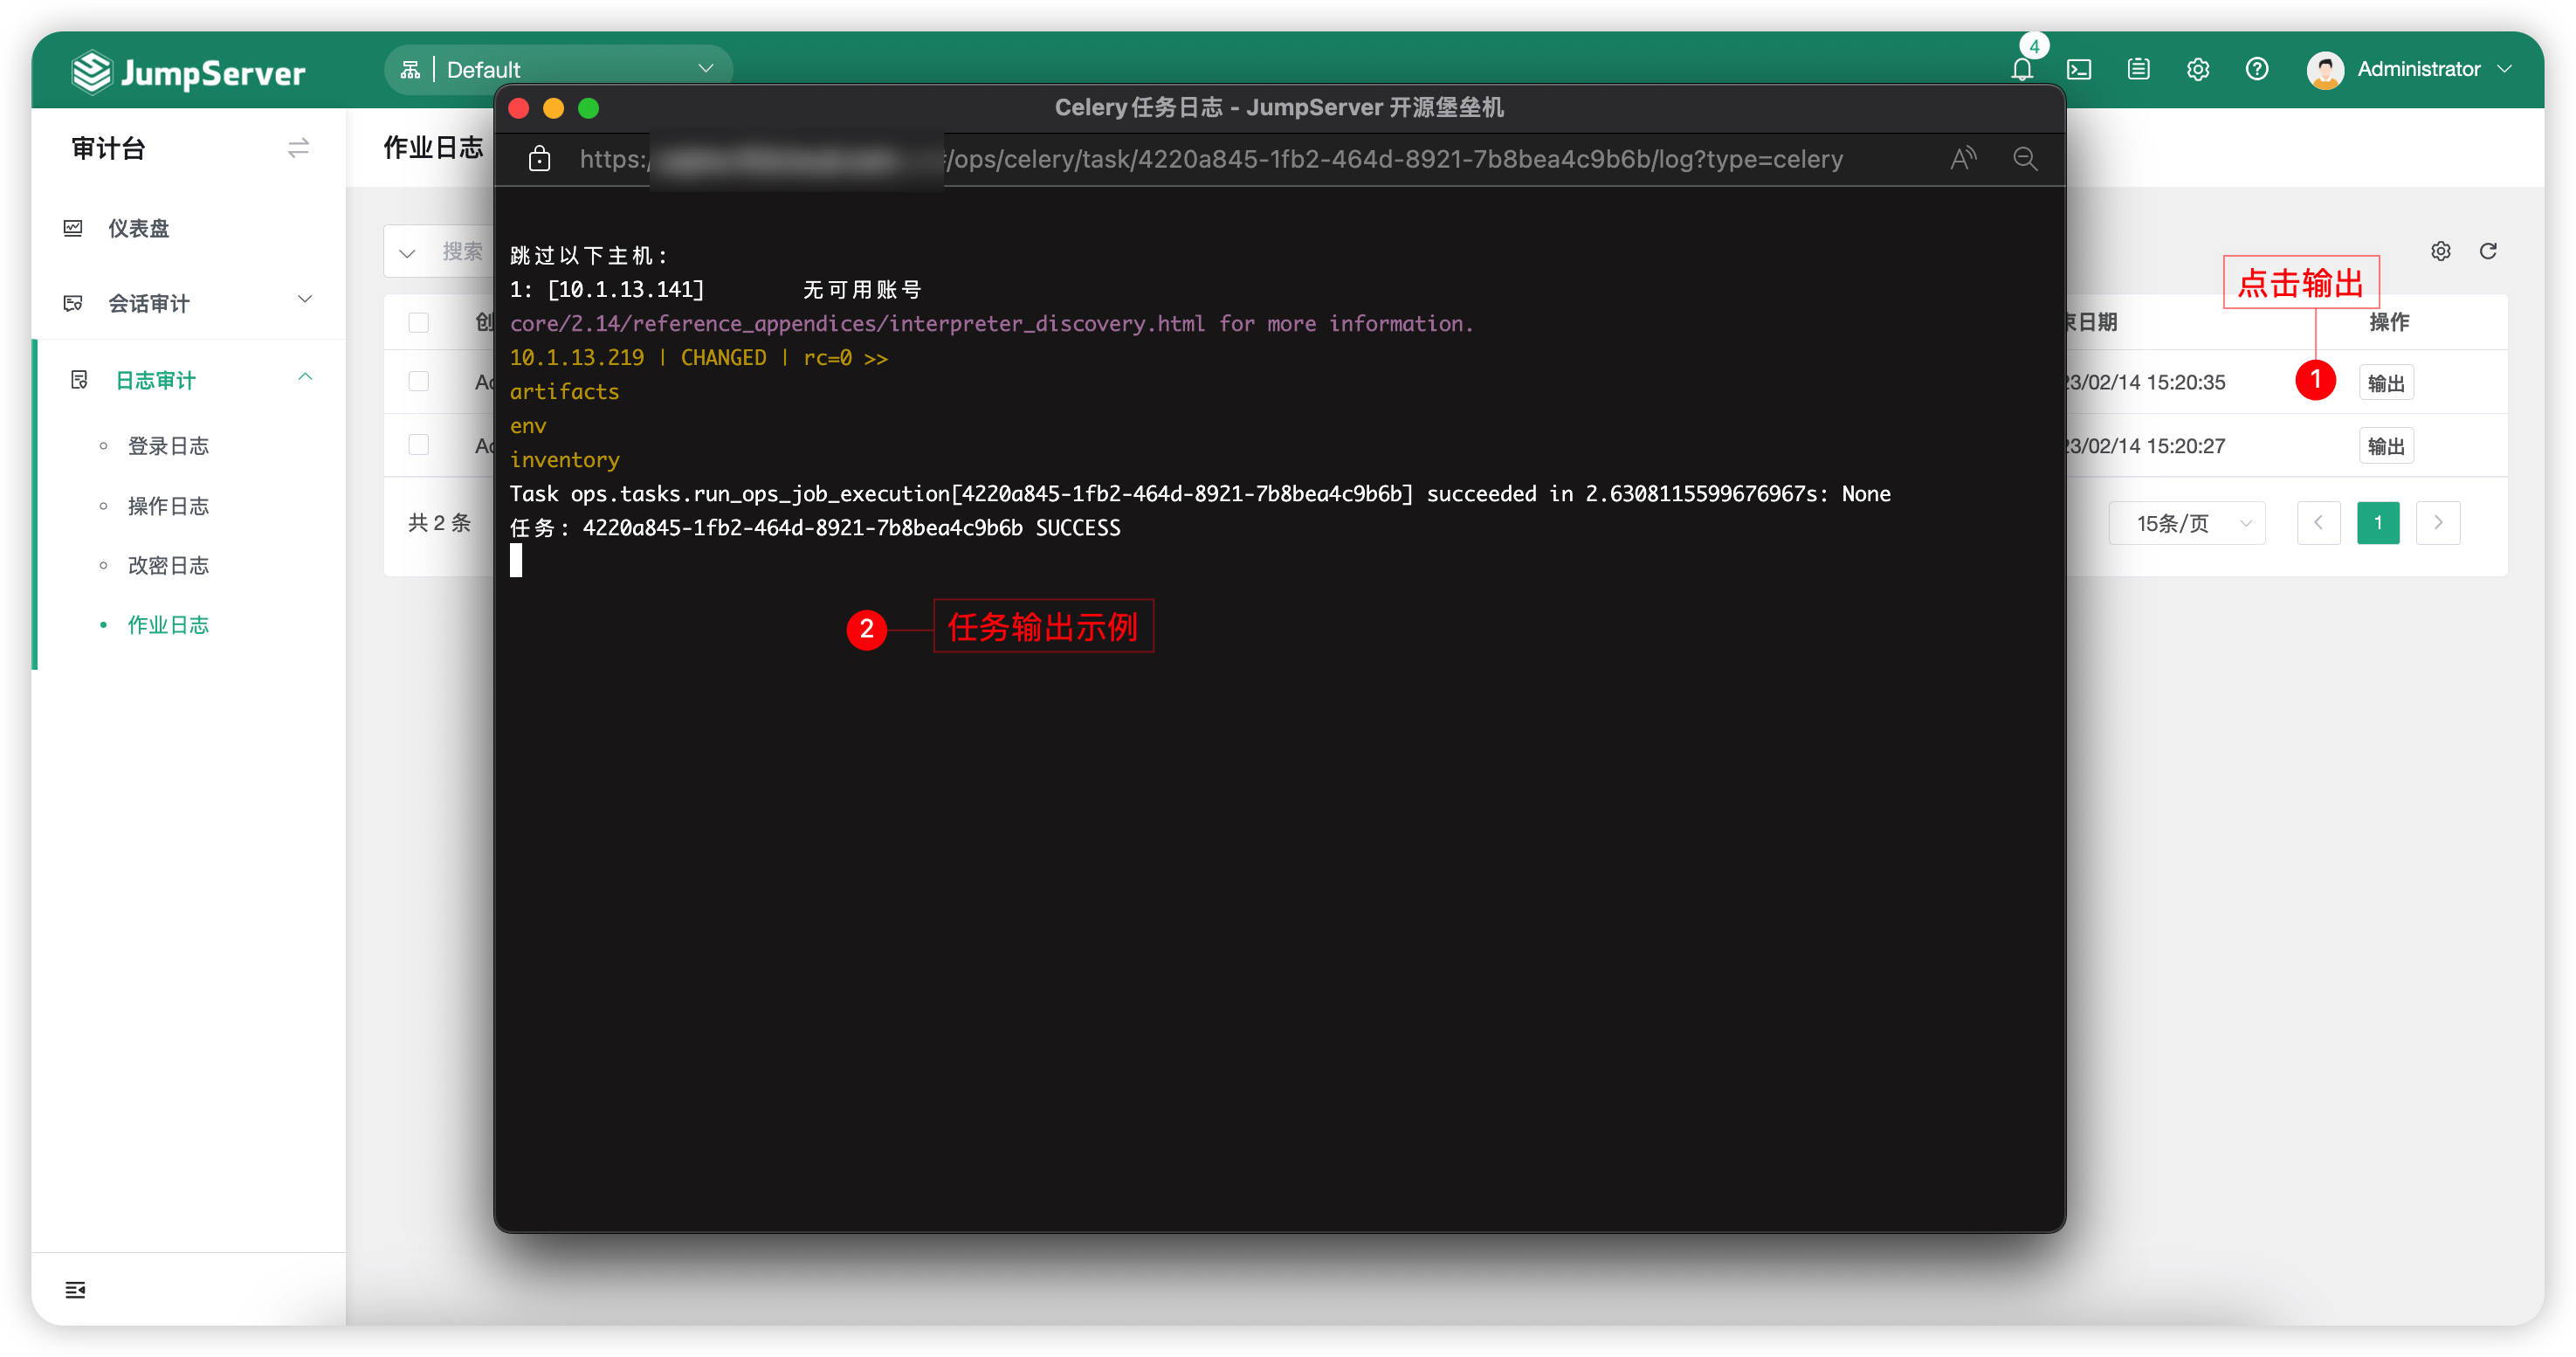Tick the checkbox for the 15:20:35 row
This screenshot has width=2576, height=1357.
tap(419, 381)
